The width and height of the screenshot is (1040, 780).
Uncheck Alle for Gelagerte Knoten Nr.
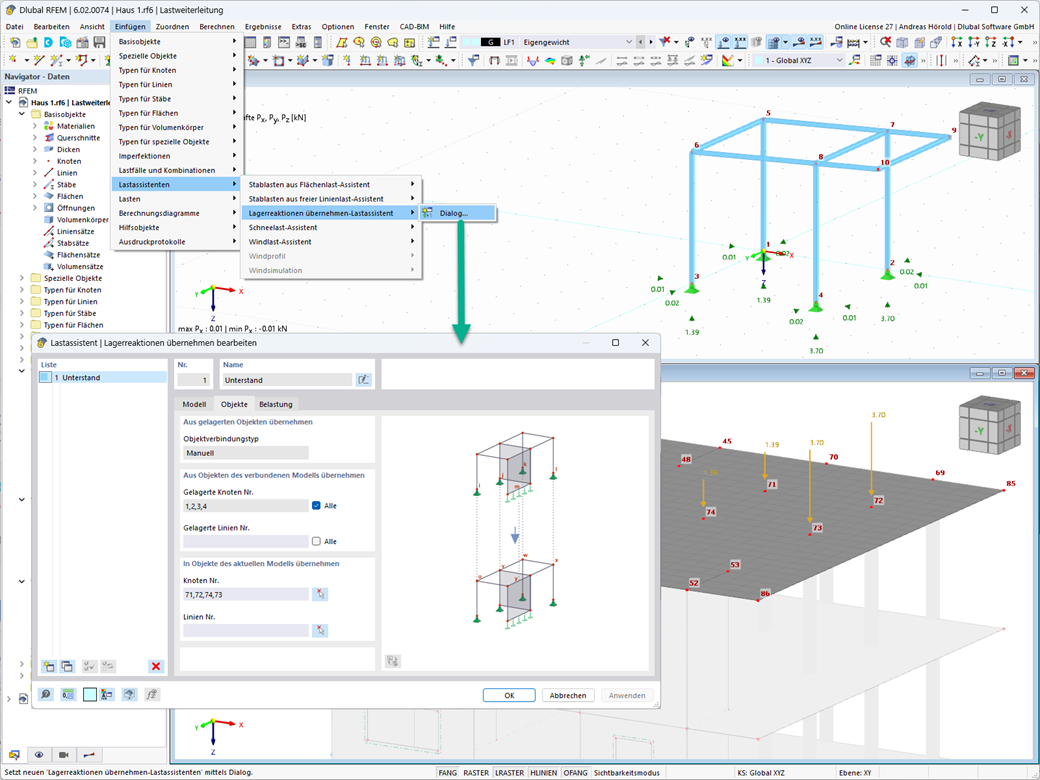pyautogui.click(x=316, y=505)
